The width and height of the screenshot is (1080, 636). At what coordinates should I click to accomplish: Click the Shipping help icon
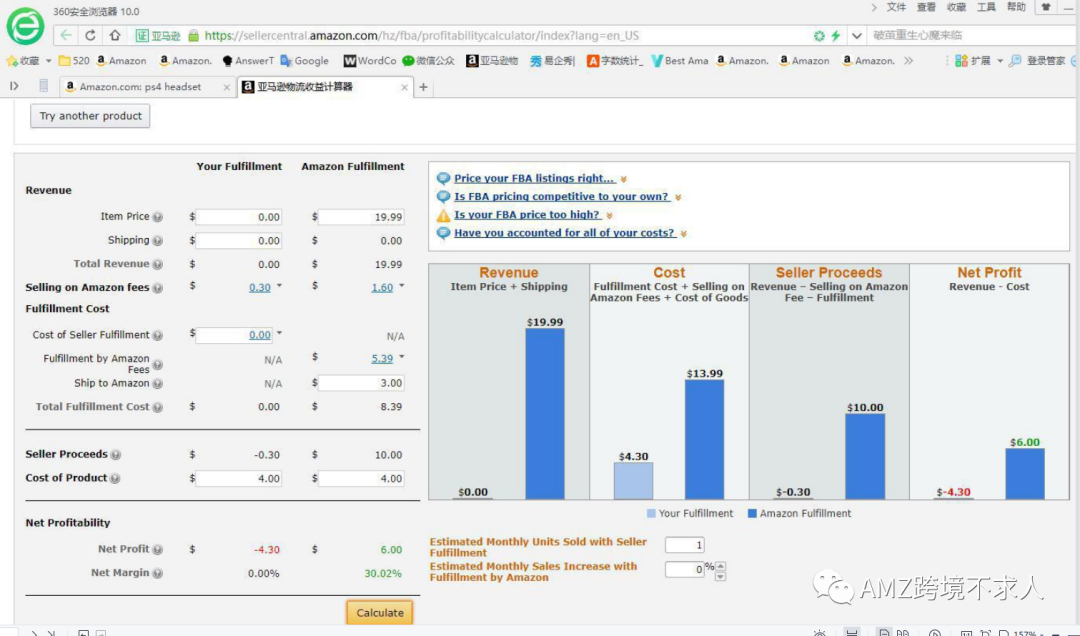coord(158,240)
